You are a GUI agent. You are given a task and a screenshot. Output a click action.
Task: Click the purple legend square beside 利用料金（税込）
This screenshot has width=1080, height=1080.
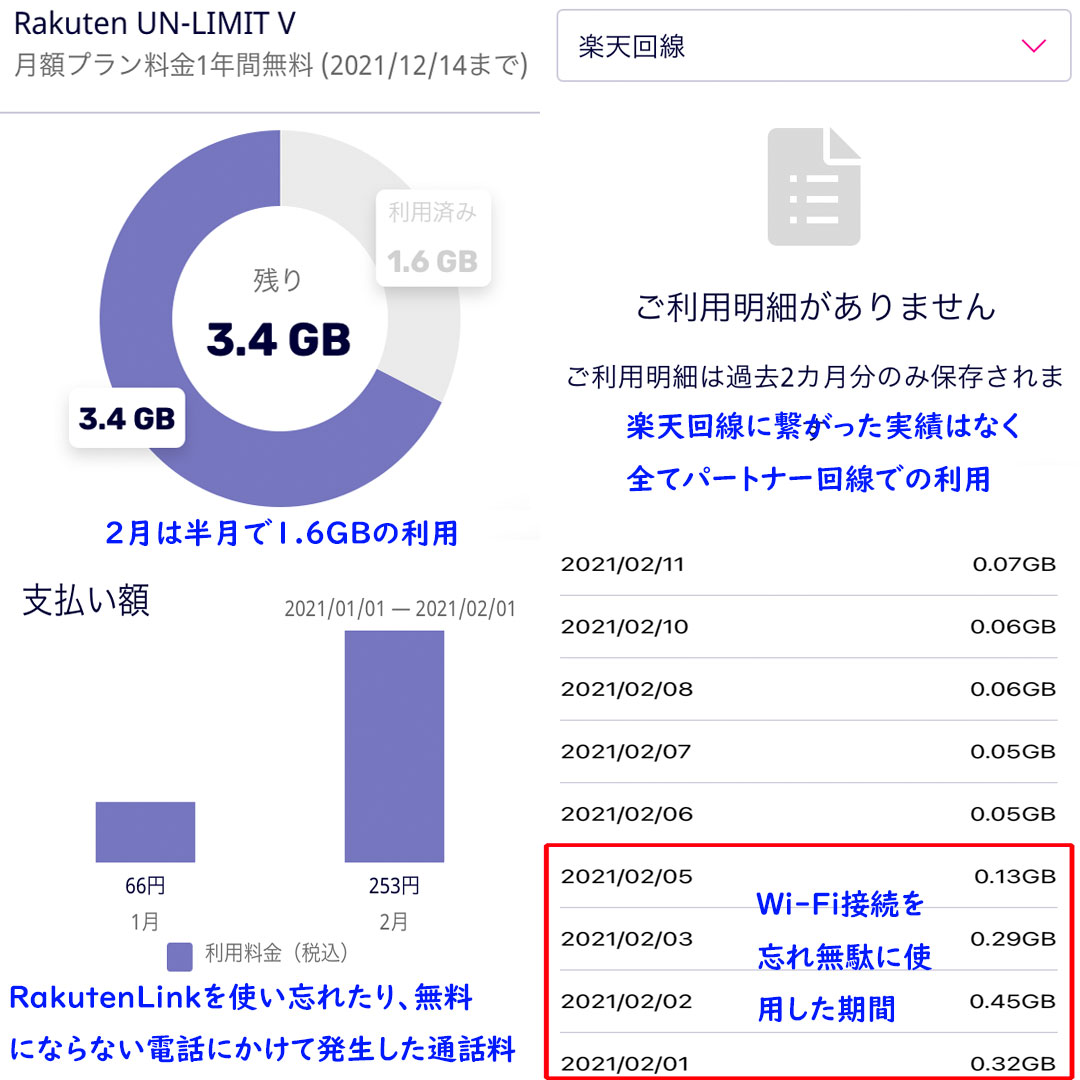tap(180, 957)
